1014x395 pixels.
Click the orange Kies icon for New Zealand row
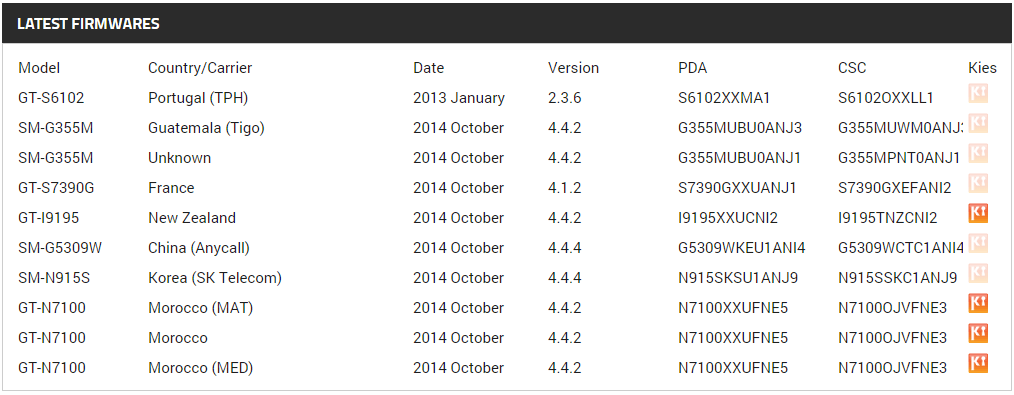pos(978,214)
